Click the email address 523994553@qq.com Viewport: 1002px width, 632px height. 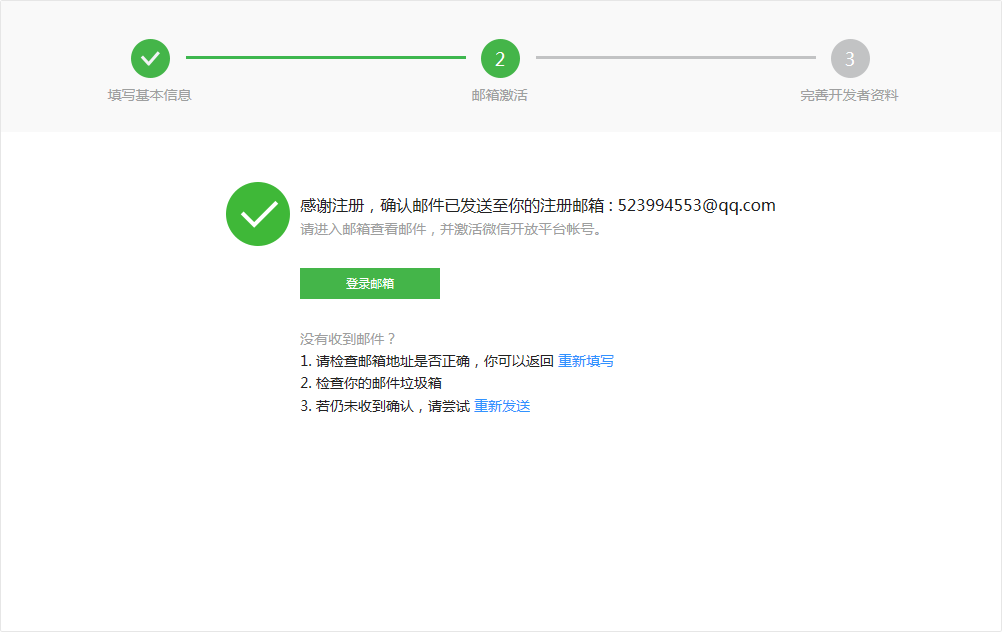click(696, 205)
